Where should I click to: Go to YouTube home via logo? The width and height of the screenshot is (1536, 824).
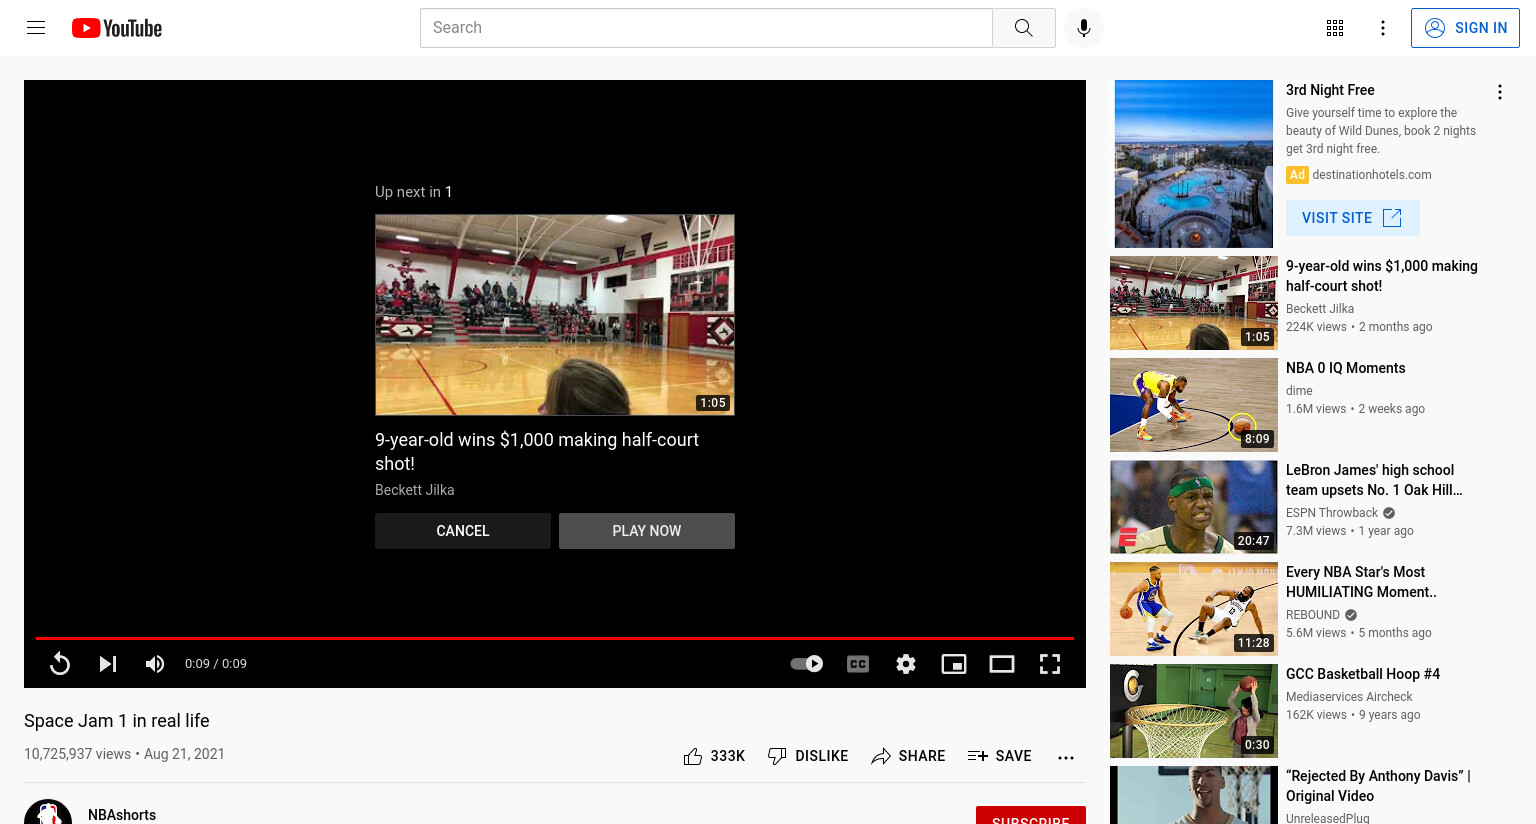[117, 28]
